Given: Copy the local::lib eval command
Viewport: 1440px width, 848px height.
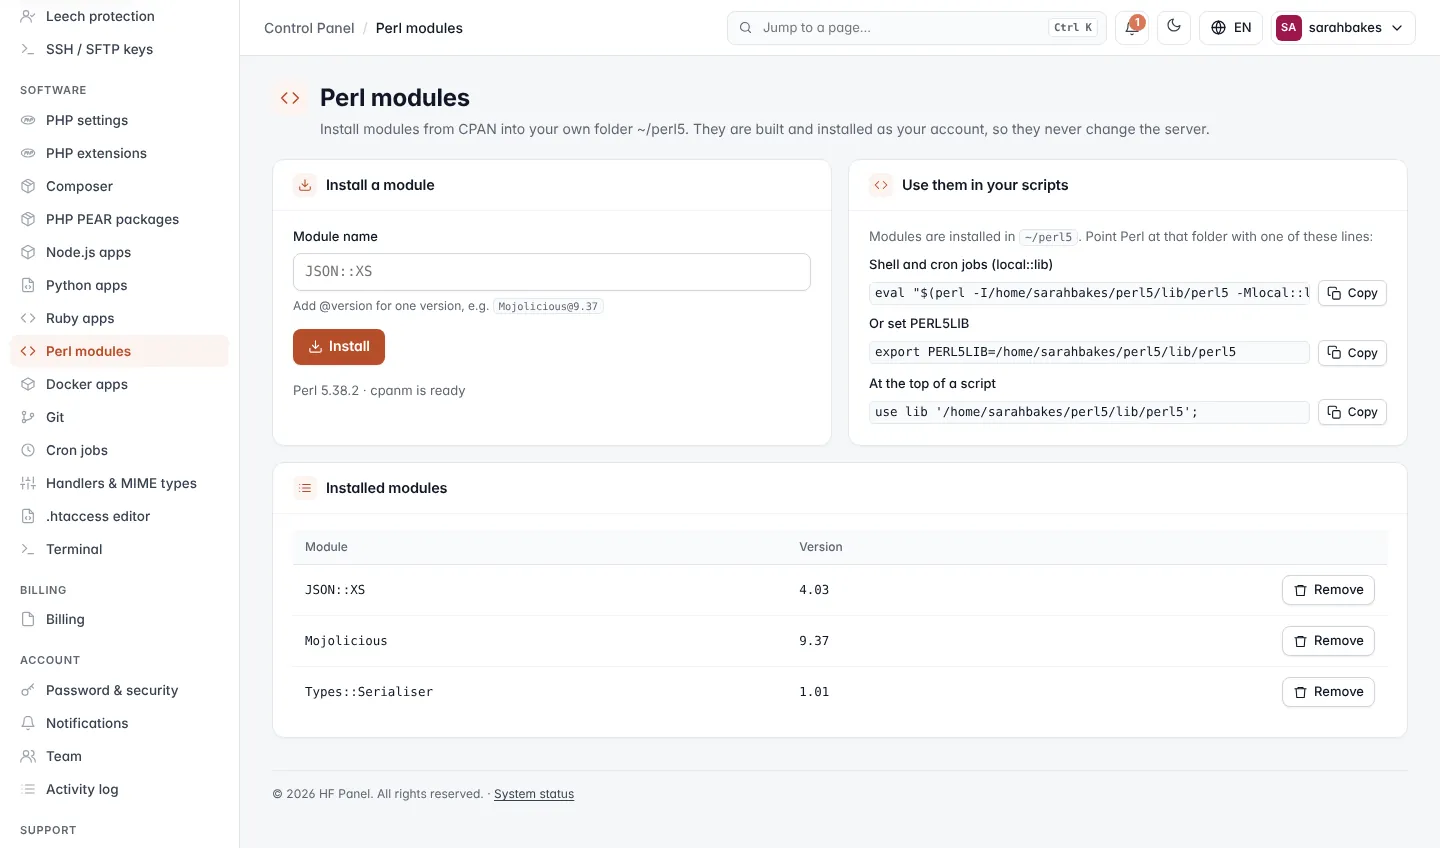Looking at the screenshot, I should (x=1352, y=293).
